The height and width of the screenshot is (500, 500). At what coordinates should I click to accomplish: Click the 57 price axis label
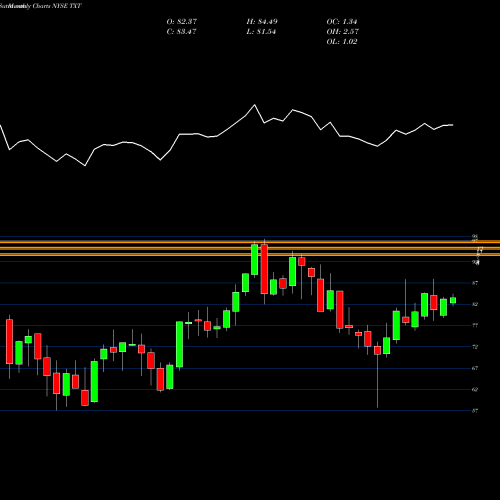pyautogui.click(x=475, y=411)
